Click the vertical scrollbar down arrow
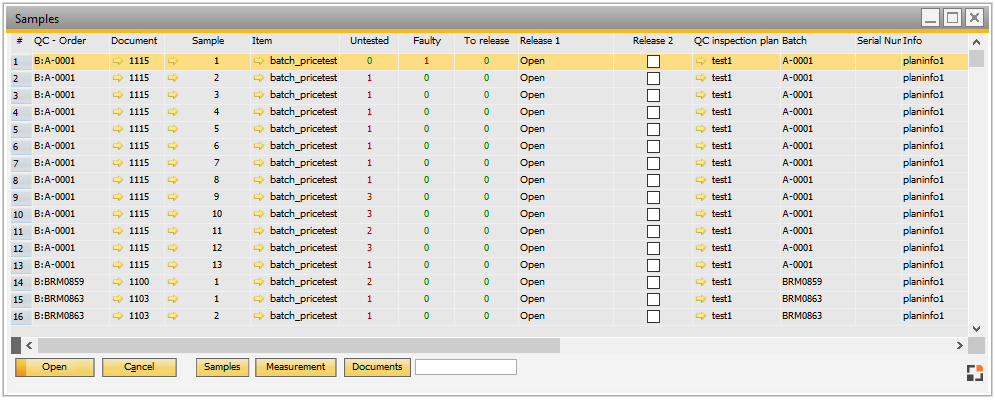 click(x=977, y=327)
